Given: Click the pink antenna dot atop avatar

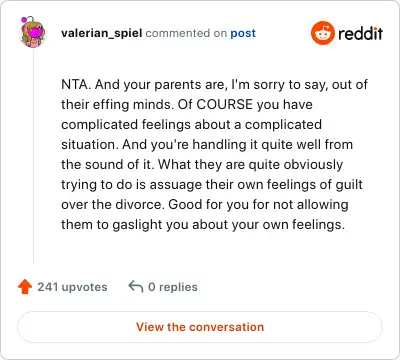Looking at the screenshot, I should [24, 20].
